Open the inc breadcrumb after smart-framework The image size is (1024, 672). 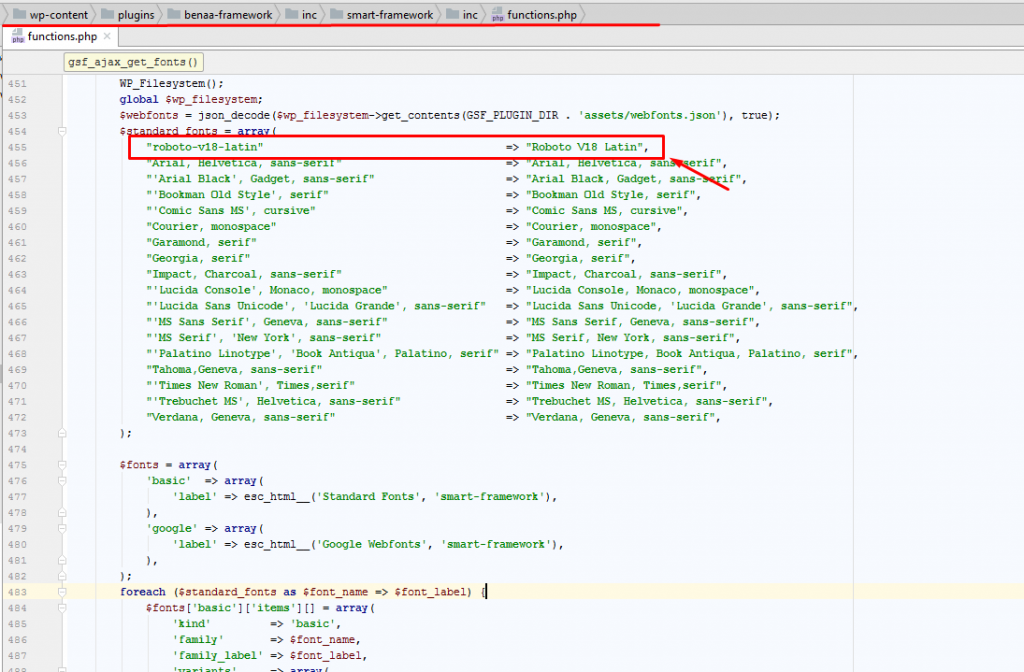click(x=462, y=14)
